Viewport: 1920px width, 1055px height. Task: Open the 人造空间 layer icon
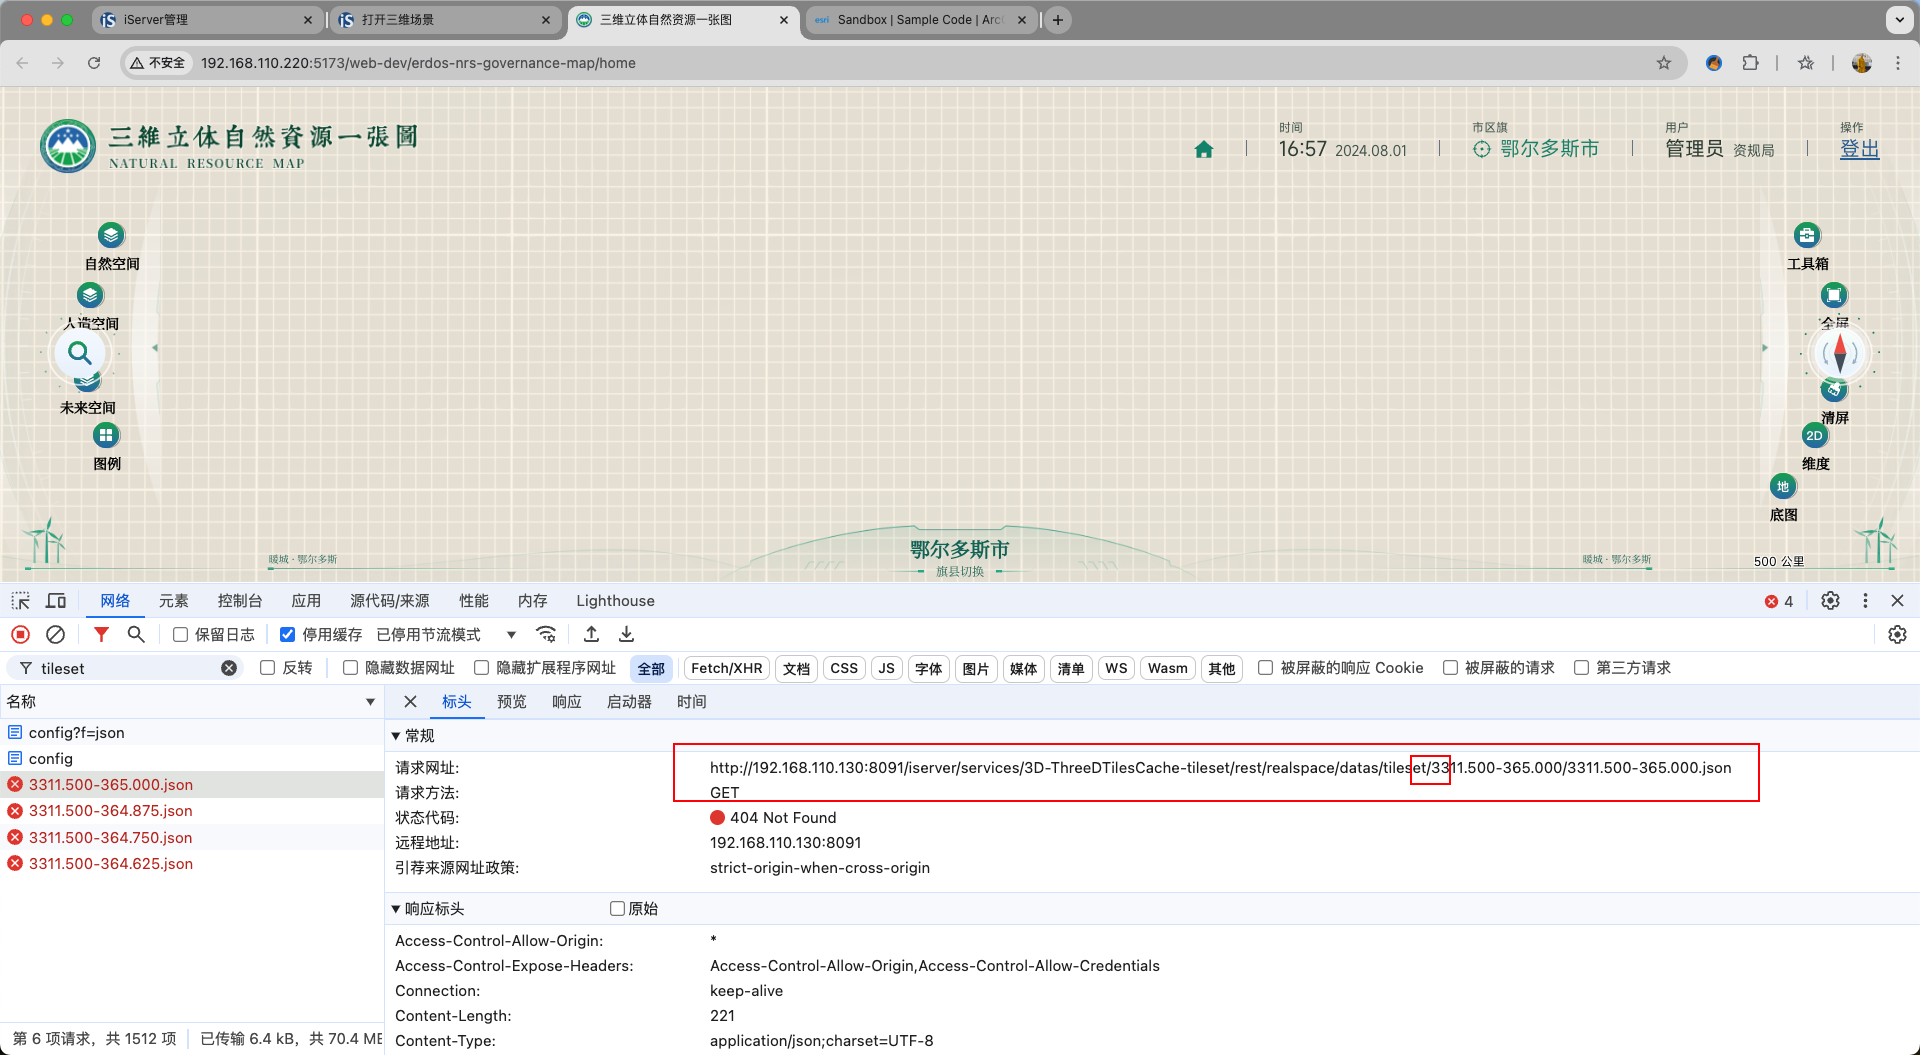point(90,295)
